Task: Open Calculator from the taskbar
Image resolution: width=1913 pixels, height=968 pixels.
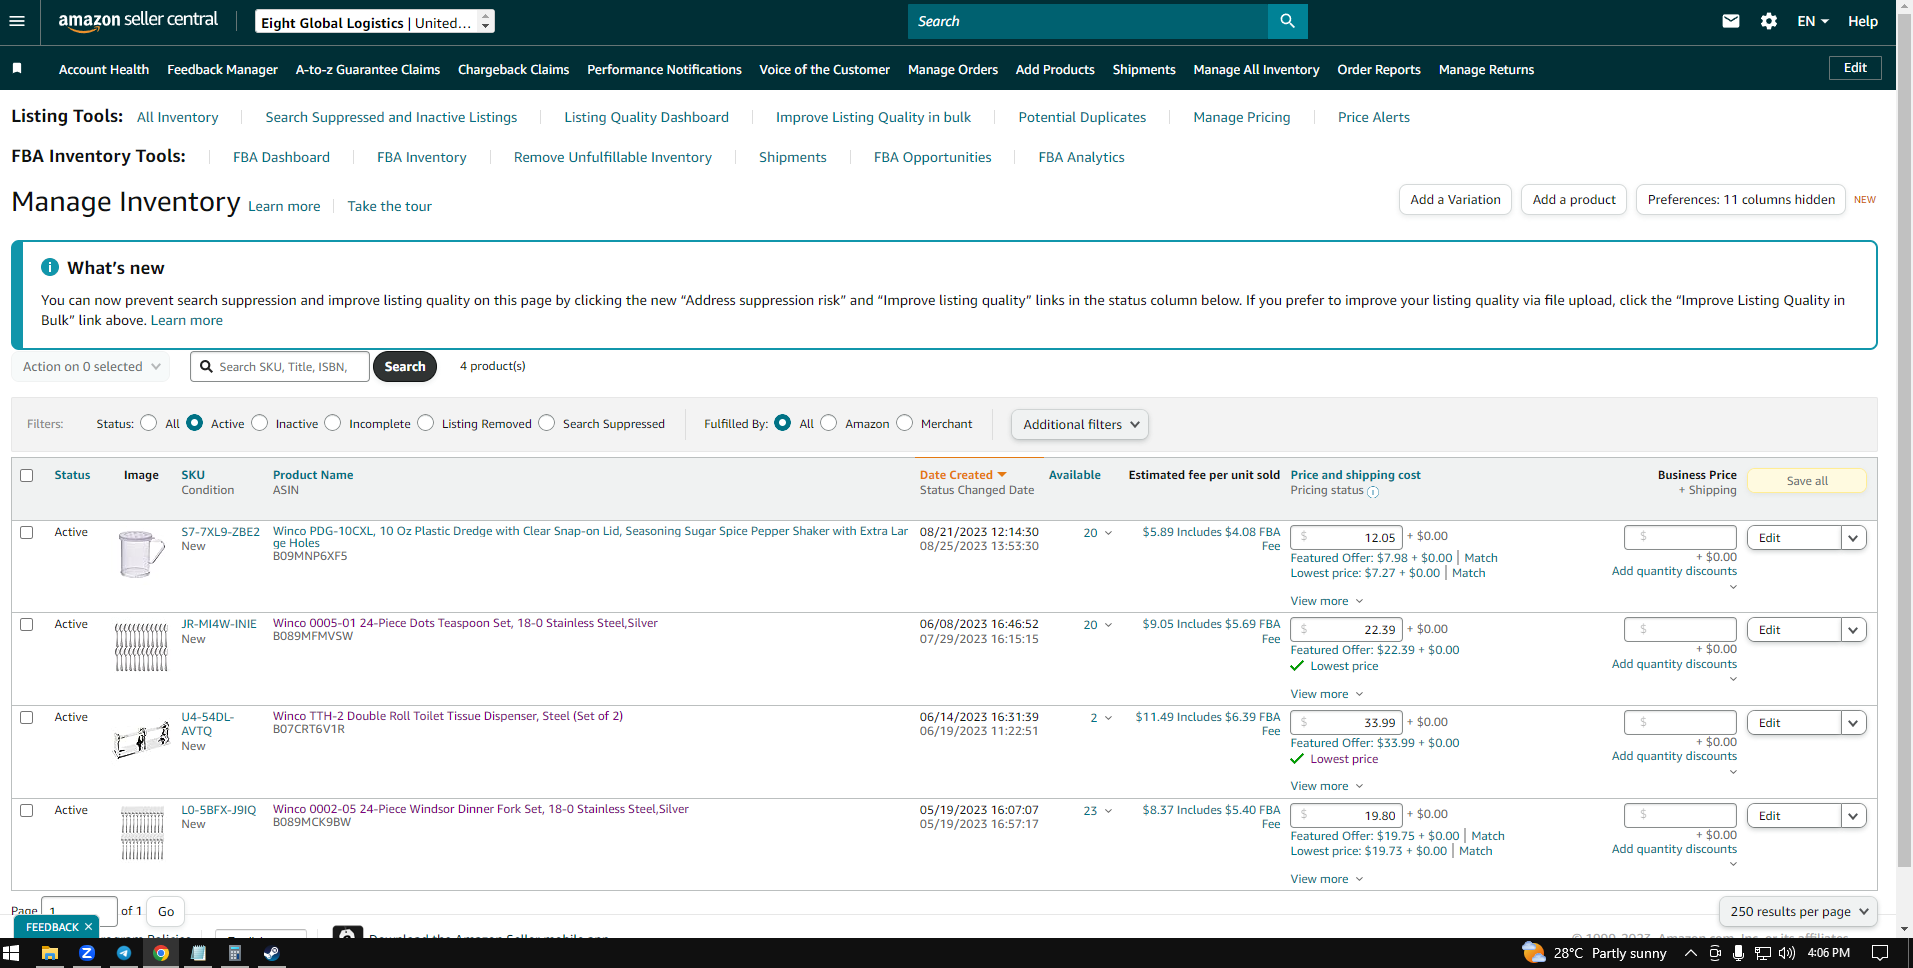Action: 235,953
